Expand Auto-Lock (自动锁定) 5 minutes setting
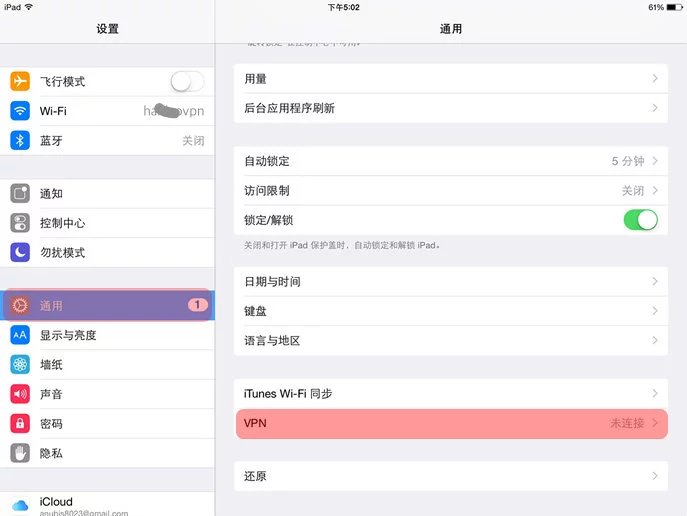Screen dimensions: 687x516 pyautogui.click(x=450, y=161)
